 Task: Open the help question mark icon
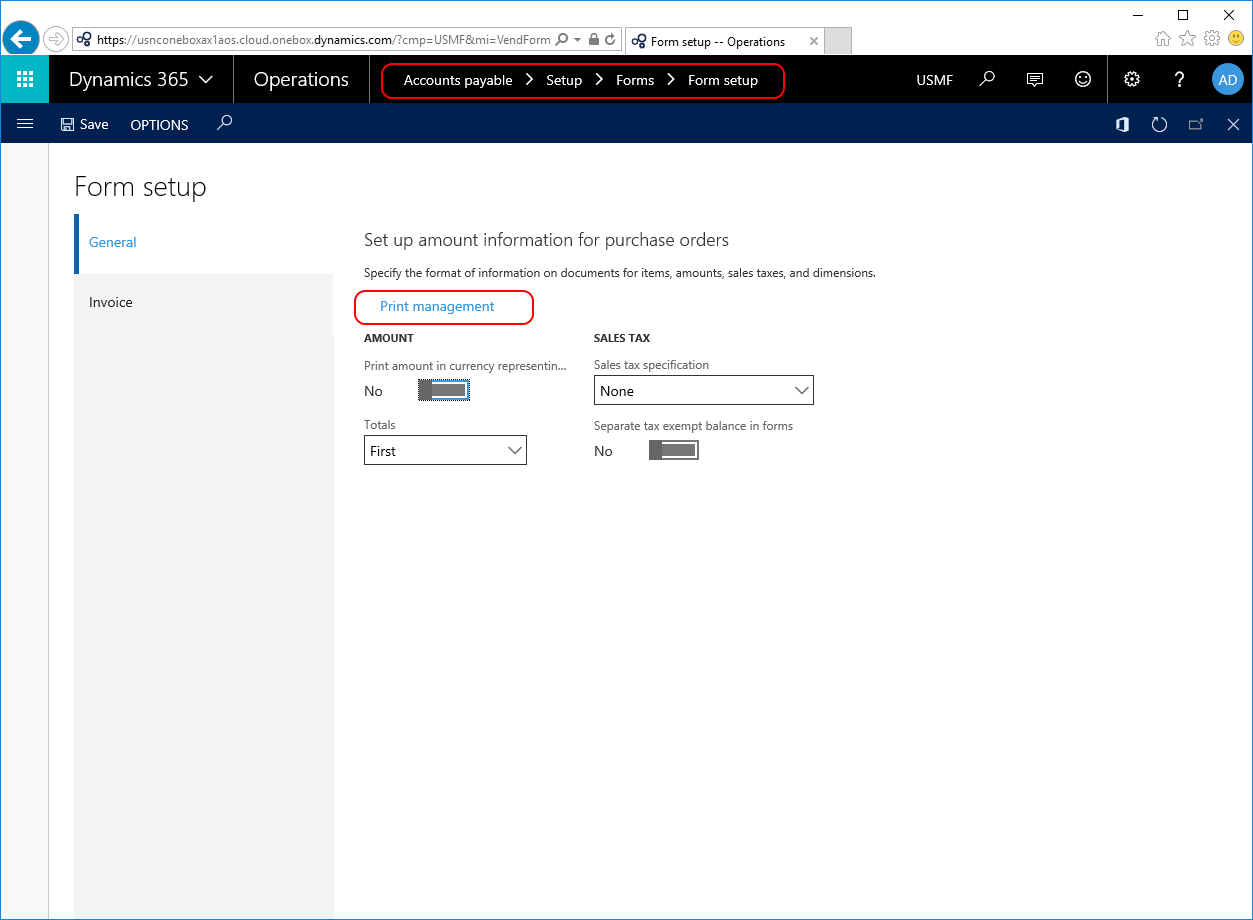pos(1180,79)
